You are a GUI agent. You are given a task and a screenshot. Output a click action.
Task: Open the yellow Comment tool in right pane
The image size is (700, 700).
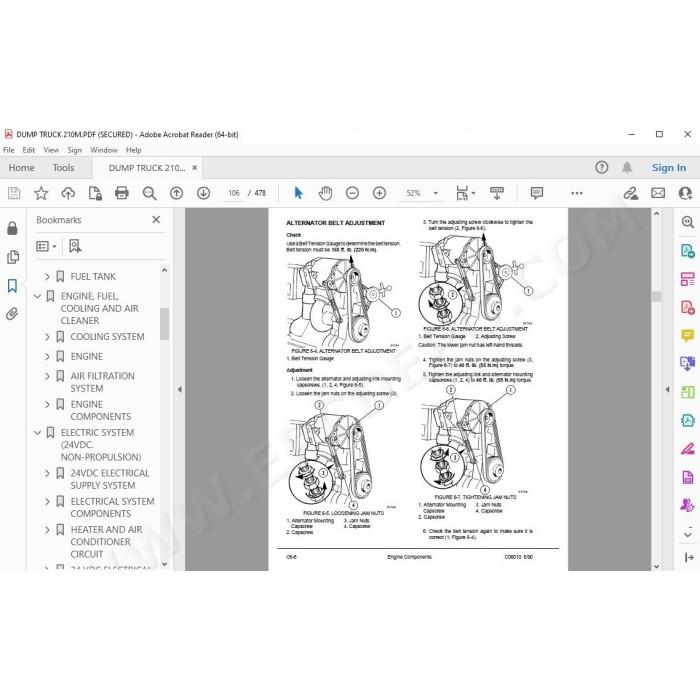pos(688,335)
